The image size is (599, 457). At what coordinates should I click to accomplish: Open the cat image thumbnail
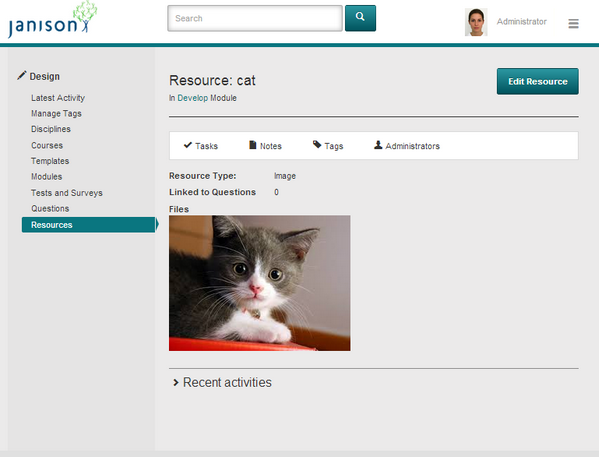pyautogui.click(x=259, y=283)
